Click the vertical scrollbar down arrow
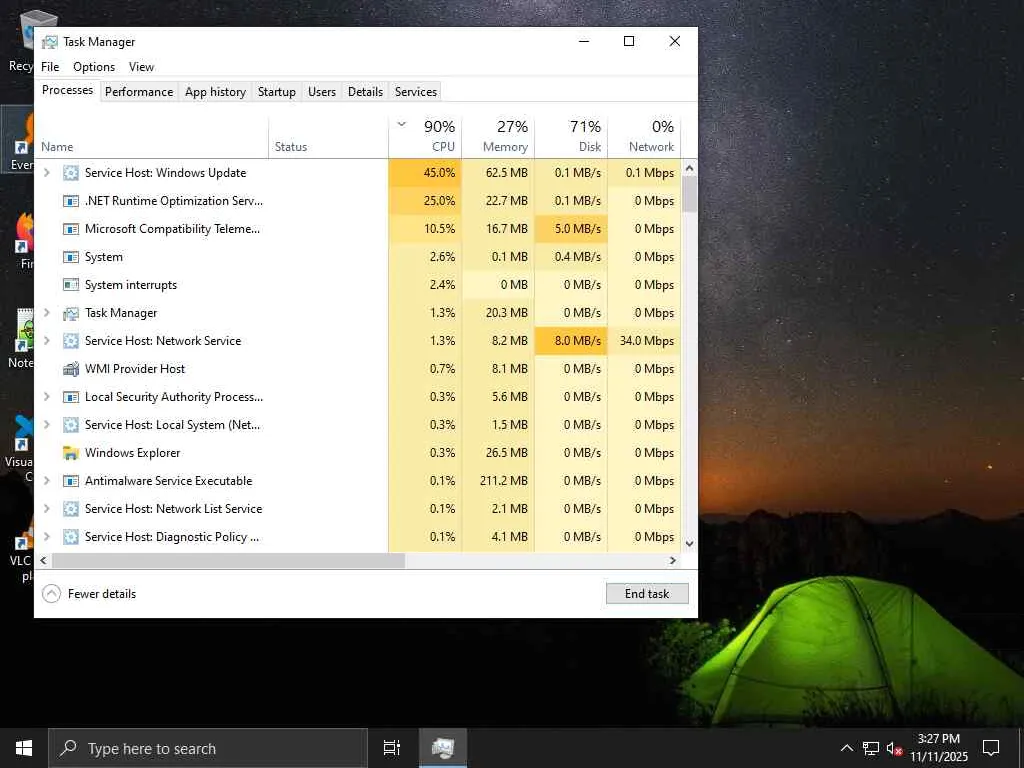The width and height of the screenshot is (1024, 768). click(690, 543)
